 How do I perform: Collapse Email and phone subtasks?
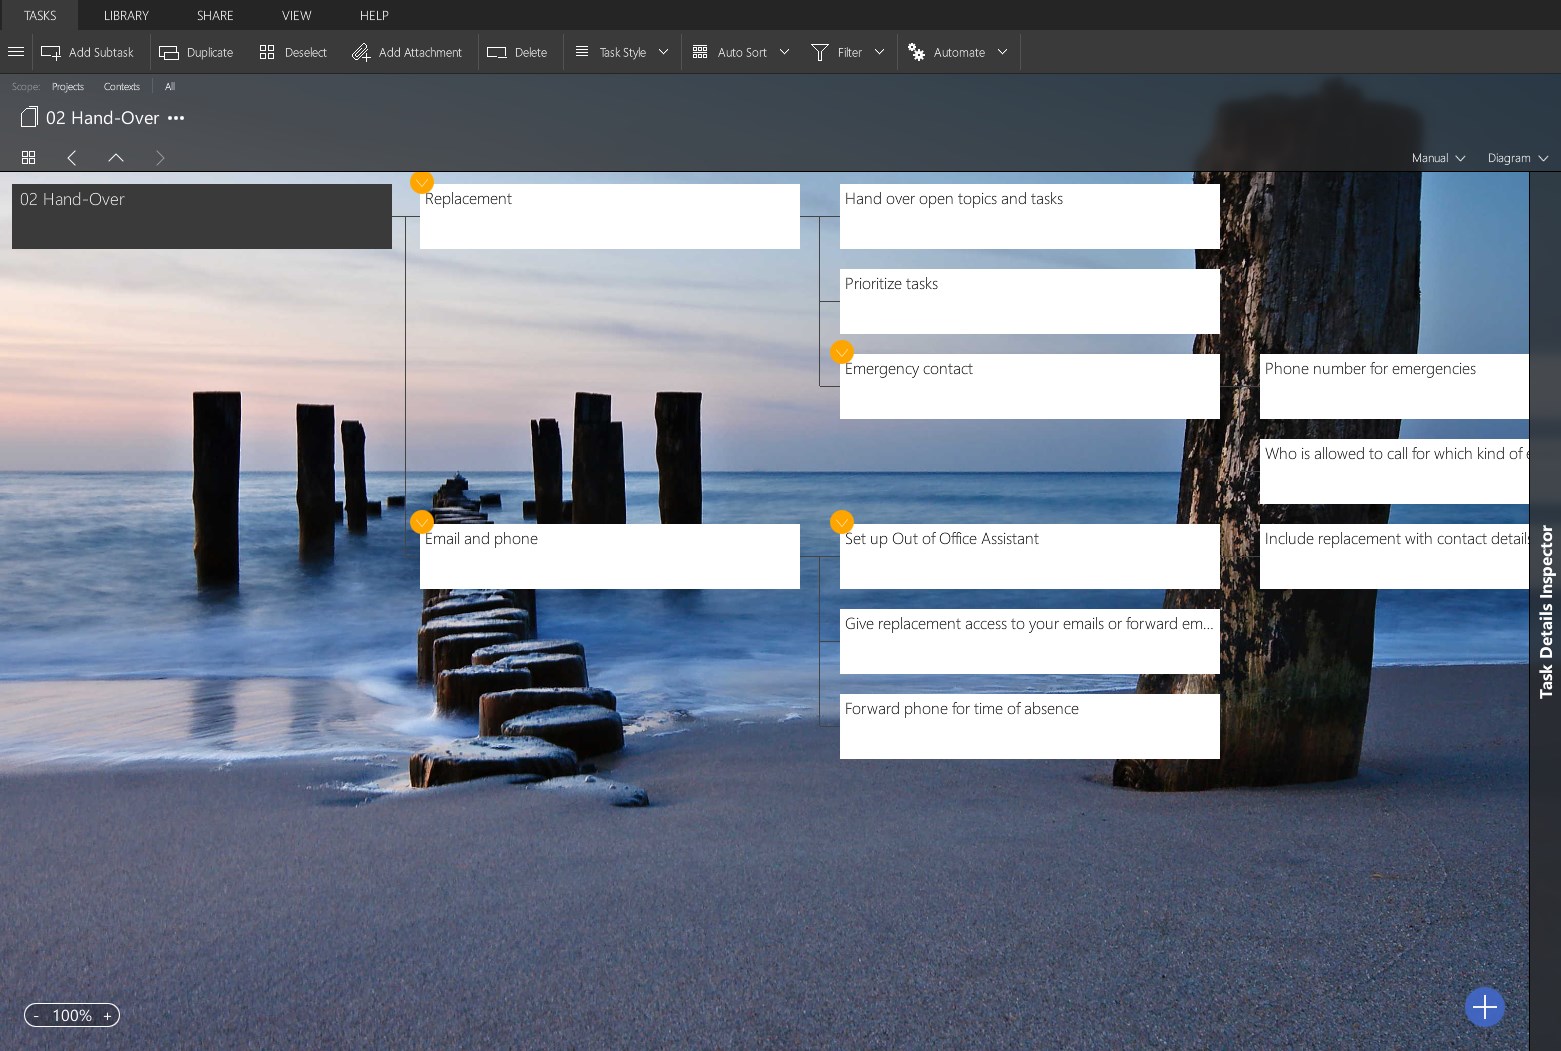coord(422,522)
